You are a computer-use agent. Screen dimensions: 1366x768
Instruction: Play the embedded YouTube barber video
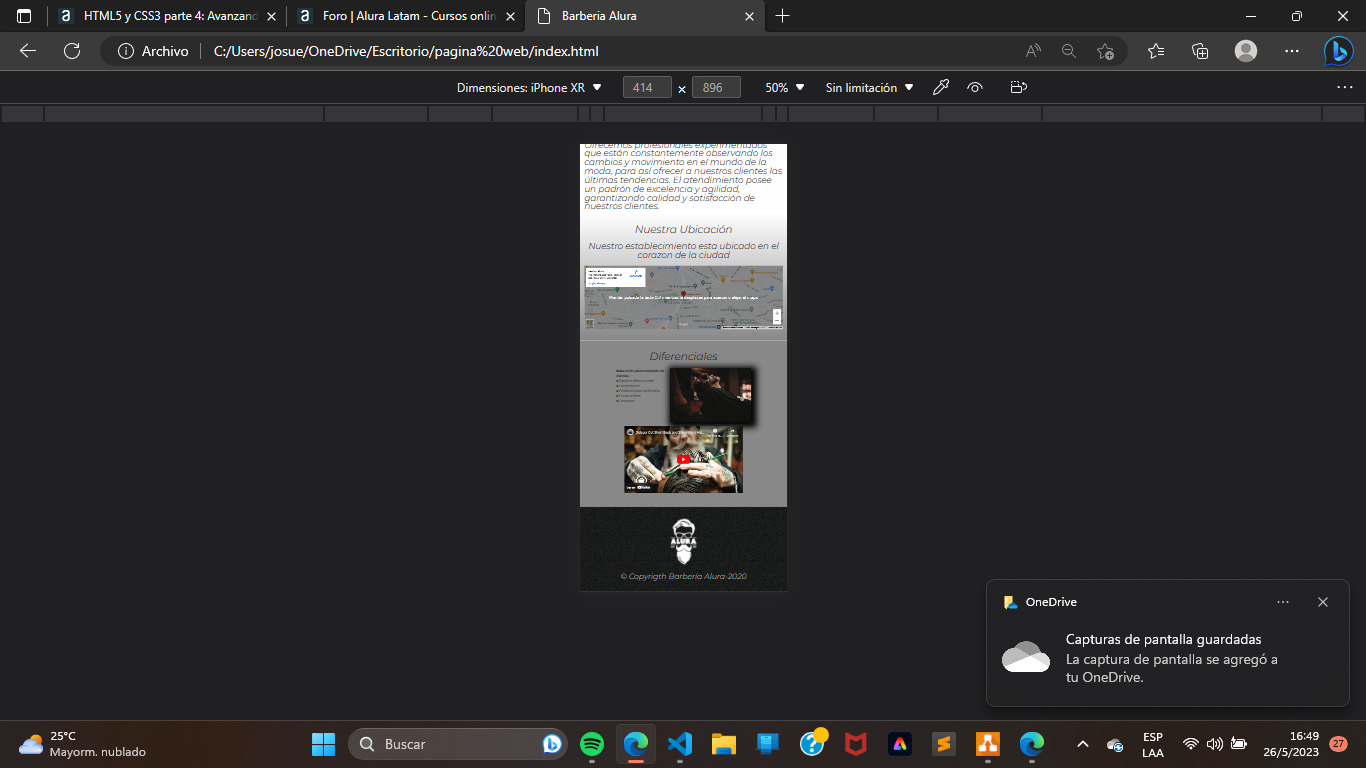[x=683, y=460]
